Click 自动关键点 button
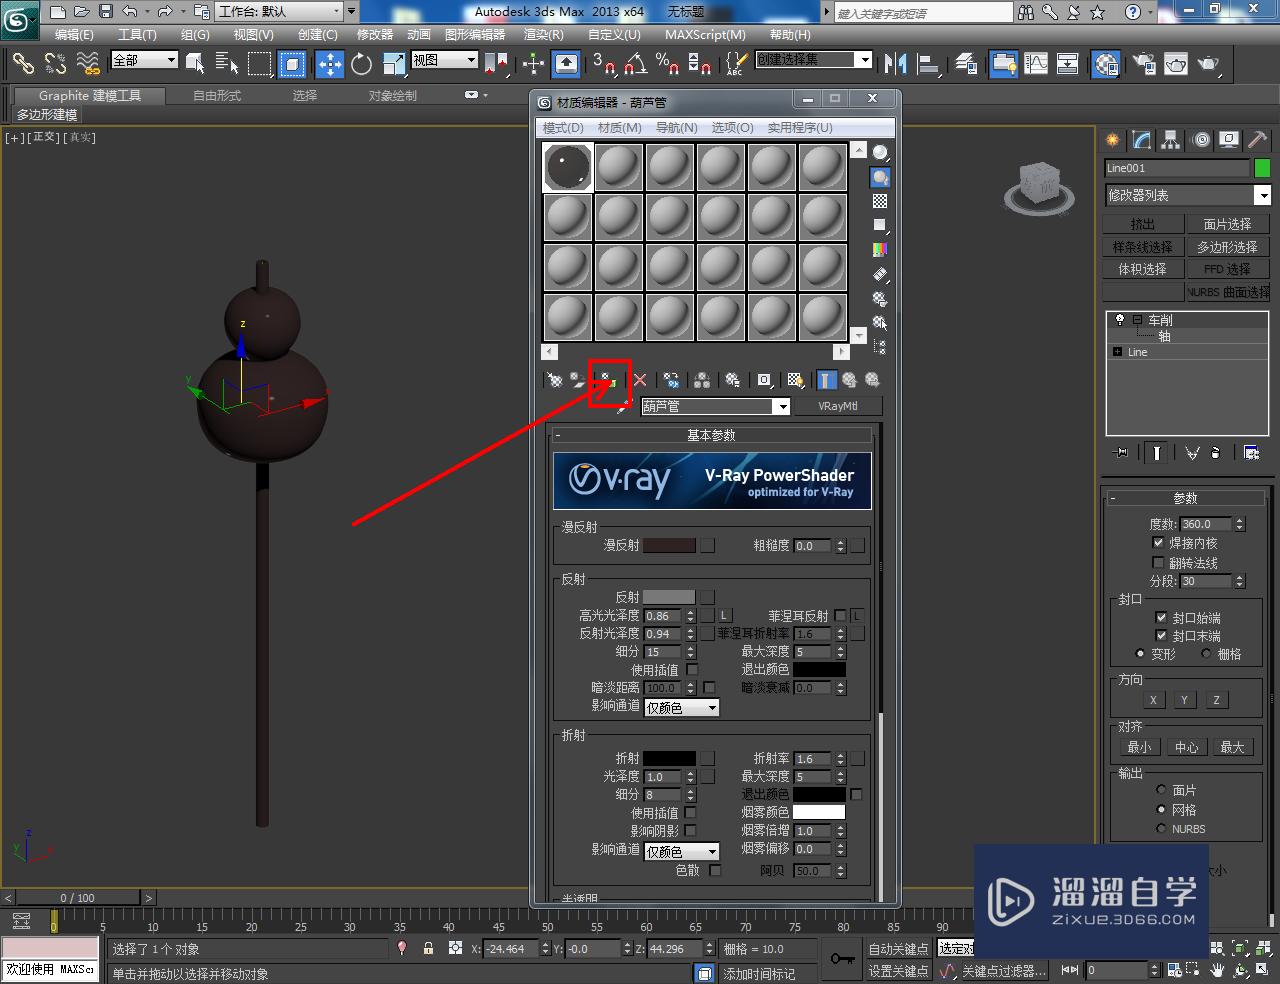This screenshot has width=1280, height=984. click(x=898, y=949)
